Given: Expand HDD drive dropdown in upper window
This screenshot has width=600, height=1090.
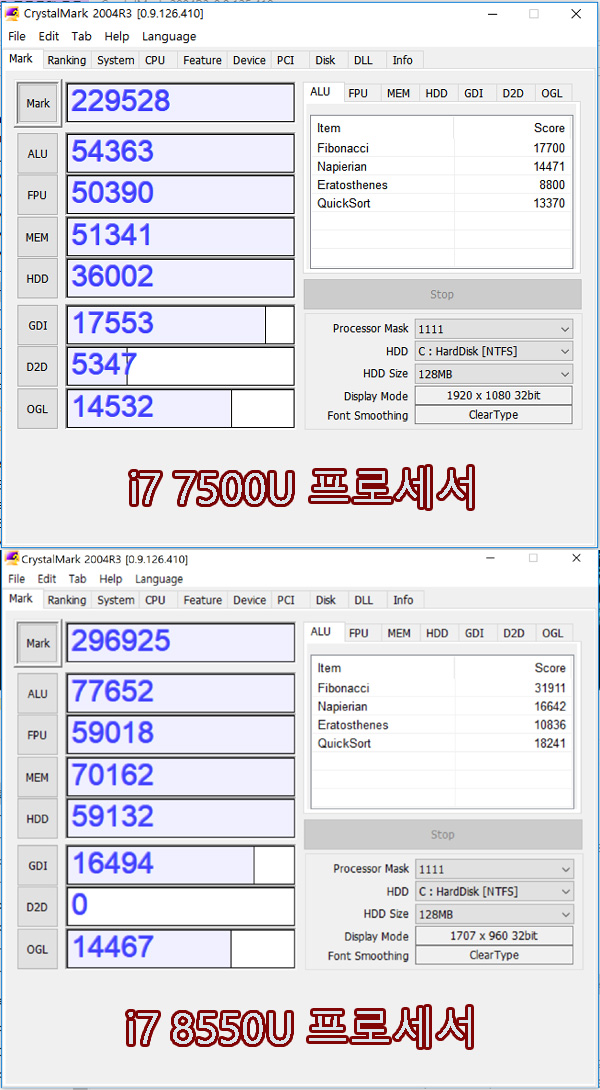Looking at the screenshot, I should tap(494, 351).
